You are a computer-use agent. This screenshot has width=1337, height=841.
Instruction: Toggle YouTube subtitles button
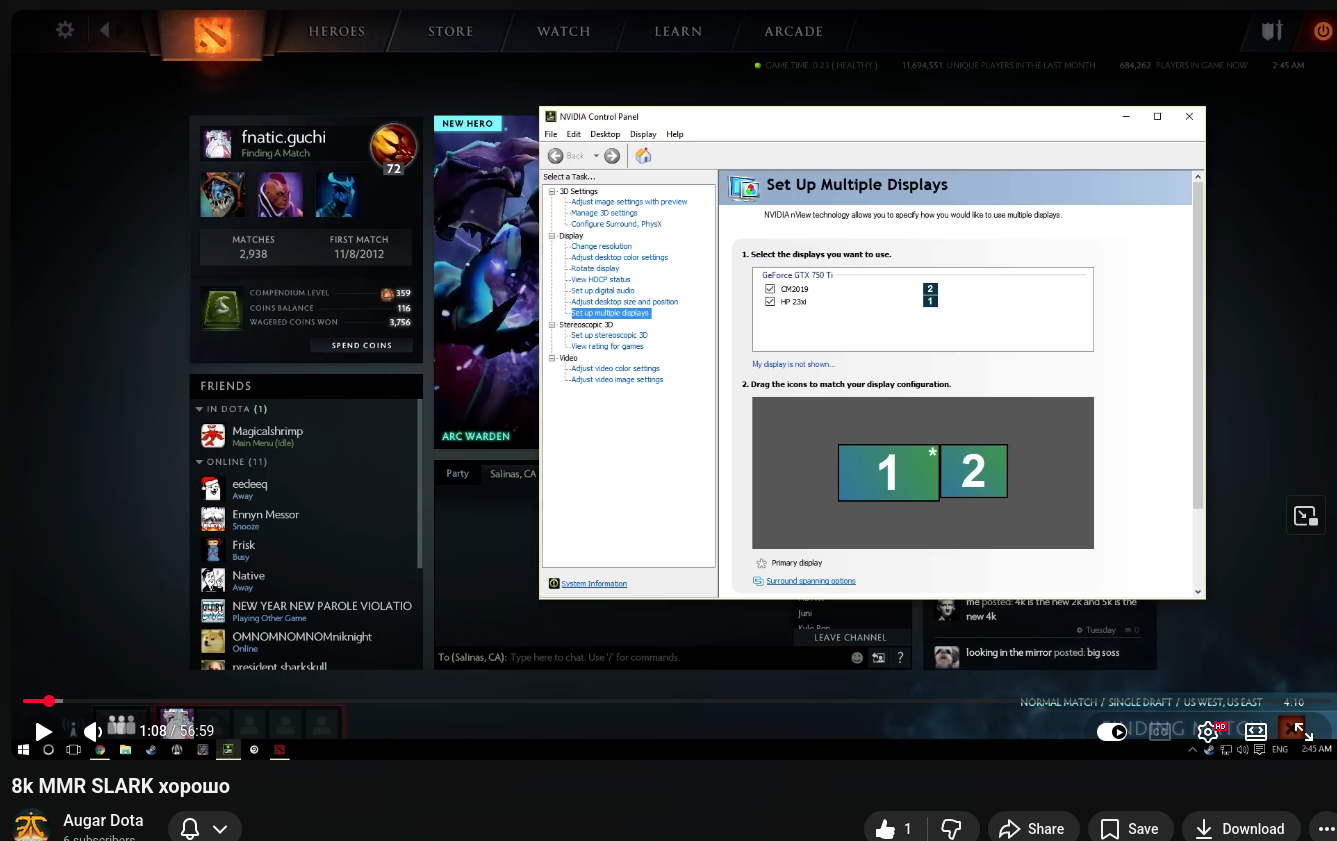coord(1160,731)
